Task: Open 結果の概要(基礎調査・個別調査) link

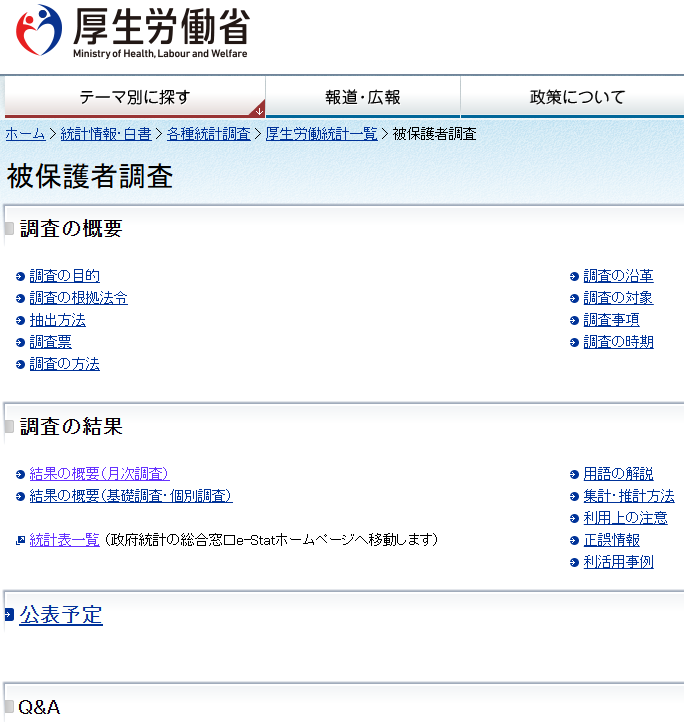Action: (130, 496)
